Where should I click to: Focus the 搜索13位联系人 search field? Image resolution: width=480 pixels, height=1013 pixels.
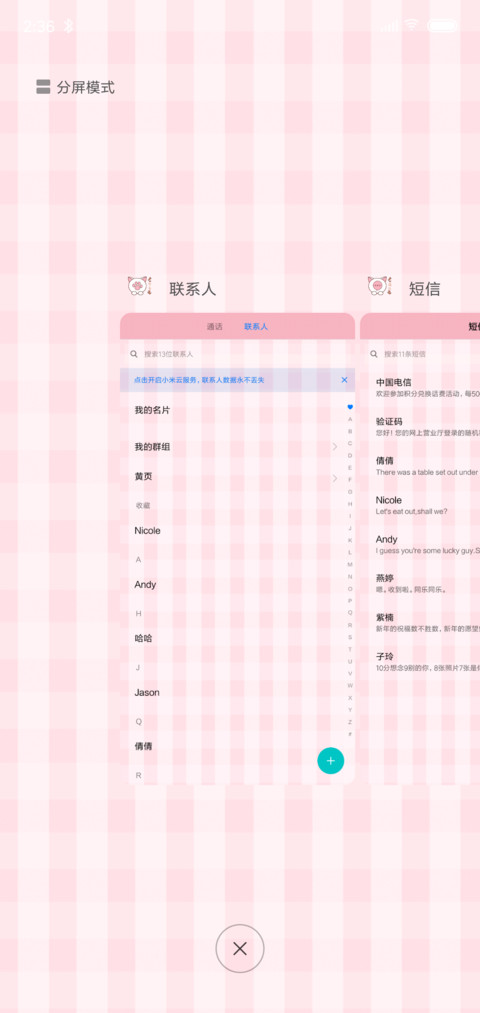coord(237,354)
